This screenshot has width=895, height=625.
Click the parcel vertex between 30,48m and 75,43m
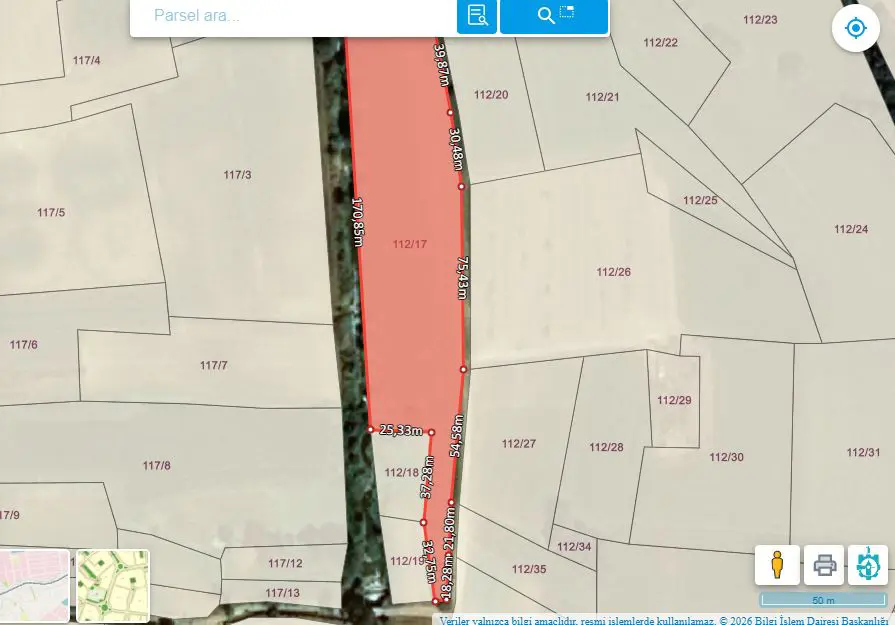(461, 187)
